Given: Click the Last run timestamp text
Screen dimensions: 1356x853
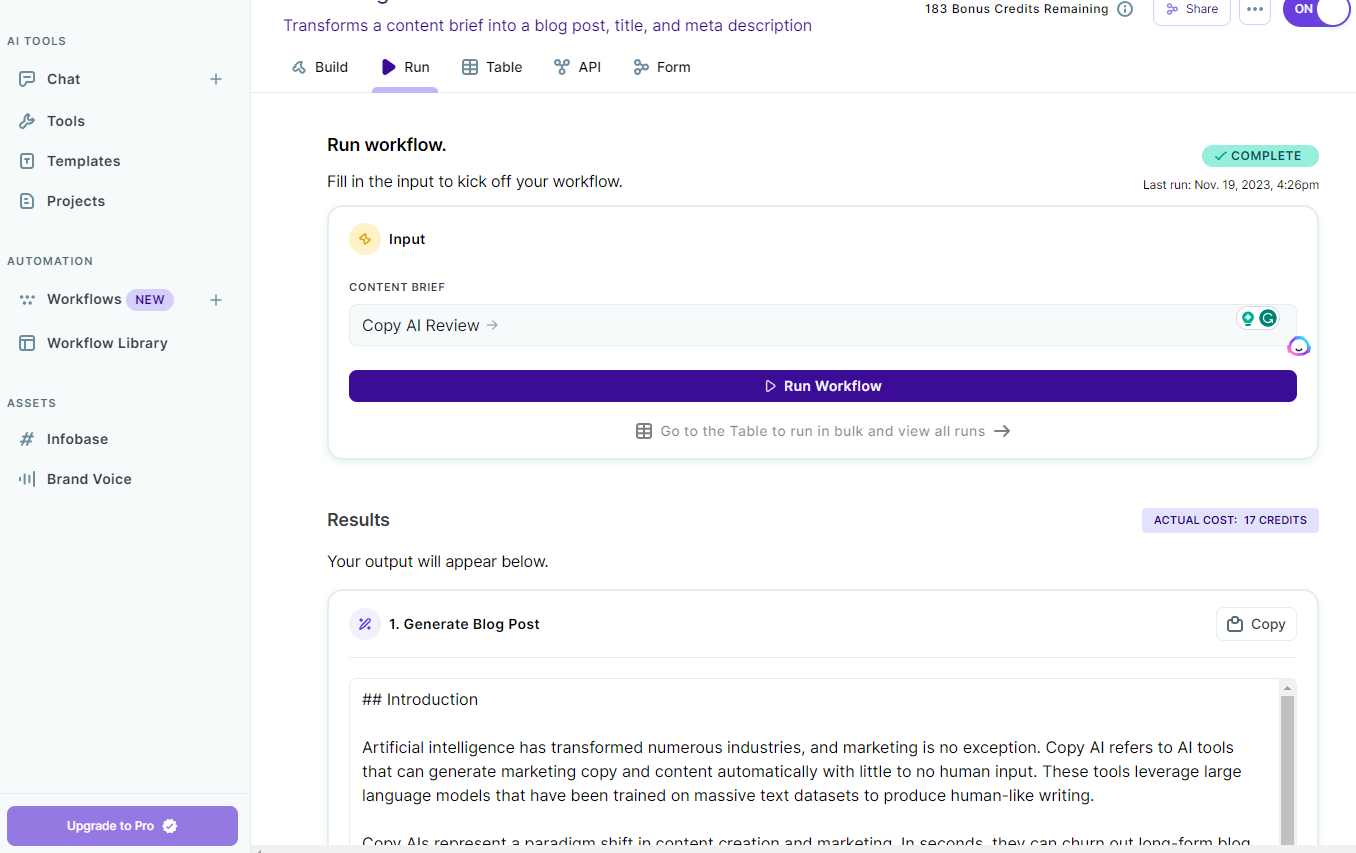Looking at the screenshot, I should tap(1231, 185).
